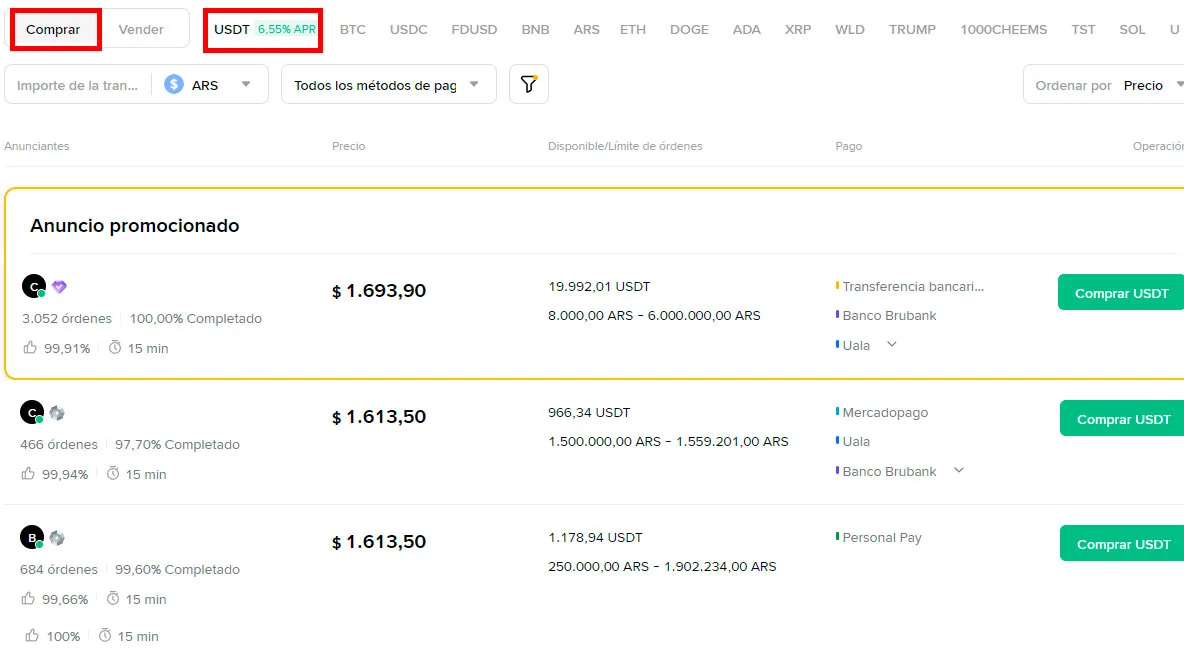Viewport: 1184px width, 656px height.
Task: Expand payment methods chevron next to Uala
Action: (892, 344)
